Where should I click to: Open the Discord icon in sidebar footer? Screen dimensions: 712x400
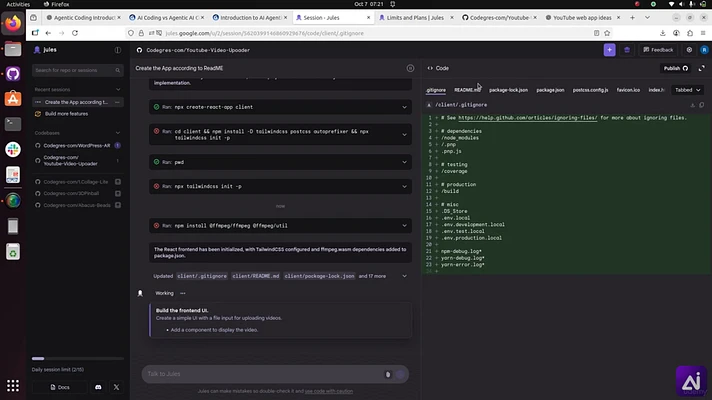point(98,387)
